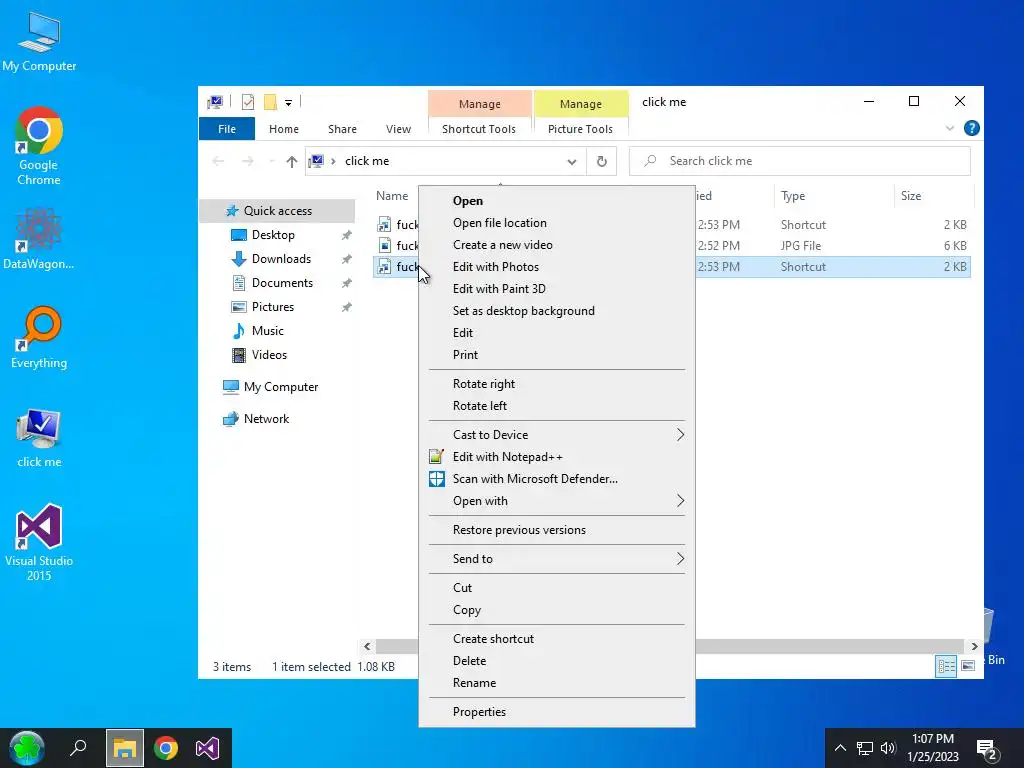Click the Properties quick access toolbar icon
The image size is (1024, 768).
tap(248, 102)
